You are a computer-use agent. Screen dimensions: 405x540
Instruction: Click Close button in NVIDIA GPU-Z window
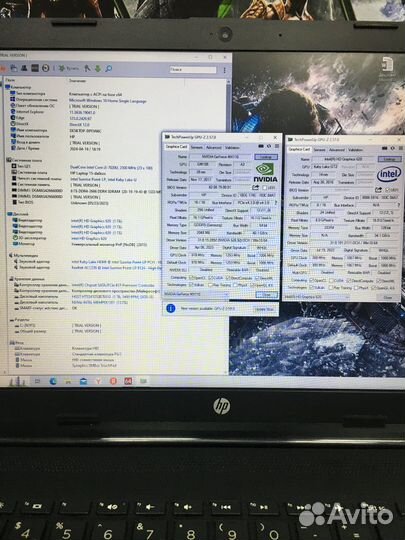(267, 295)
